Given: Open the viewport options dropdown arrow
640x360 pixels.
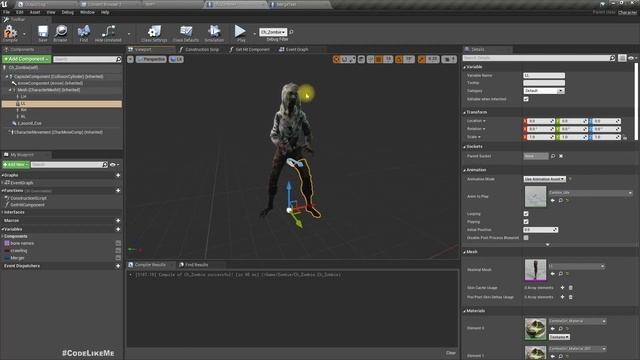Looking at the screenshot, I should pos(130,59).
